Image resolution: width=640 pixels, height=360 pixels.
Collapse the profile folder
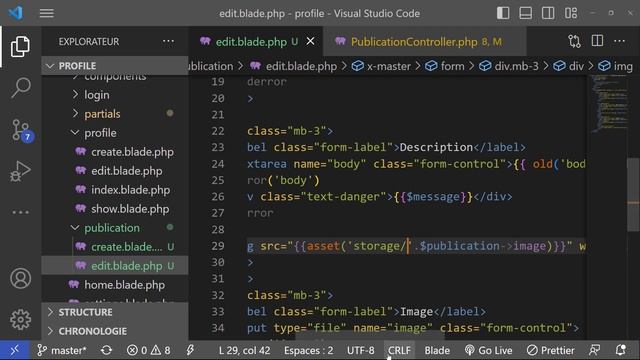[x=114, y=133]
